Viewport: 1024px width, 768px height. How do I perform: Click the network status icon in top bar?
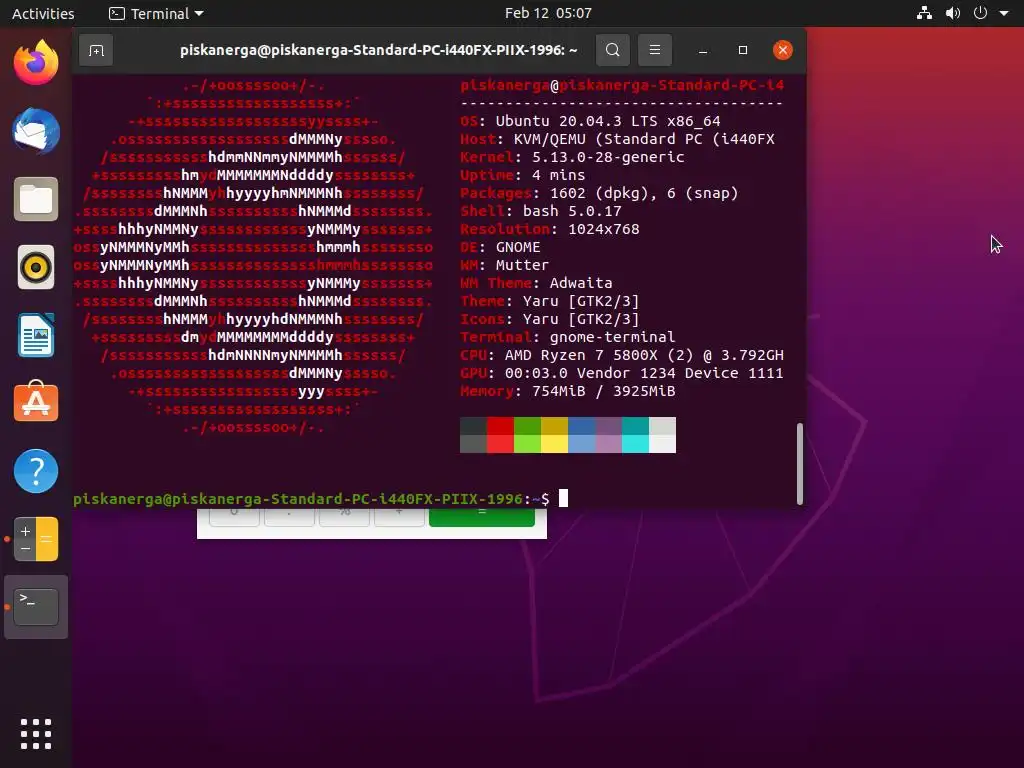pyautogui.click(x=924, y=13)
